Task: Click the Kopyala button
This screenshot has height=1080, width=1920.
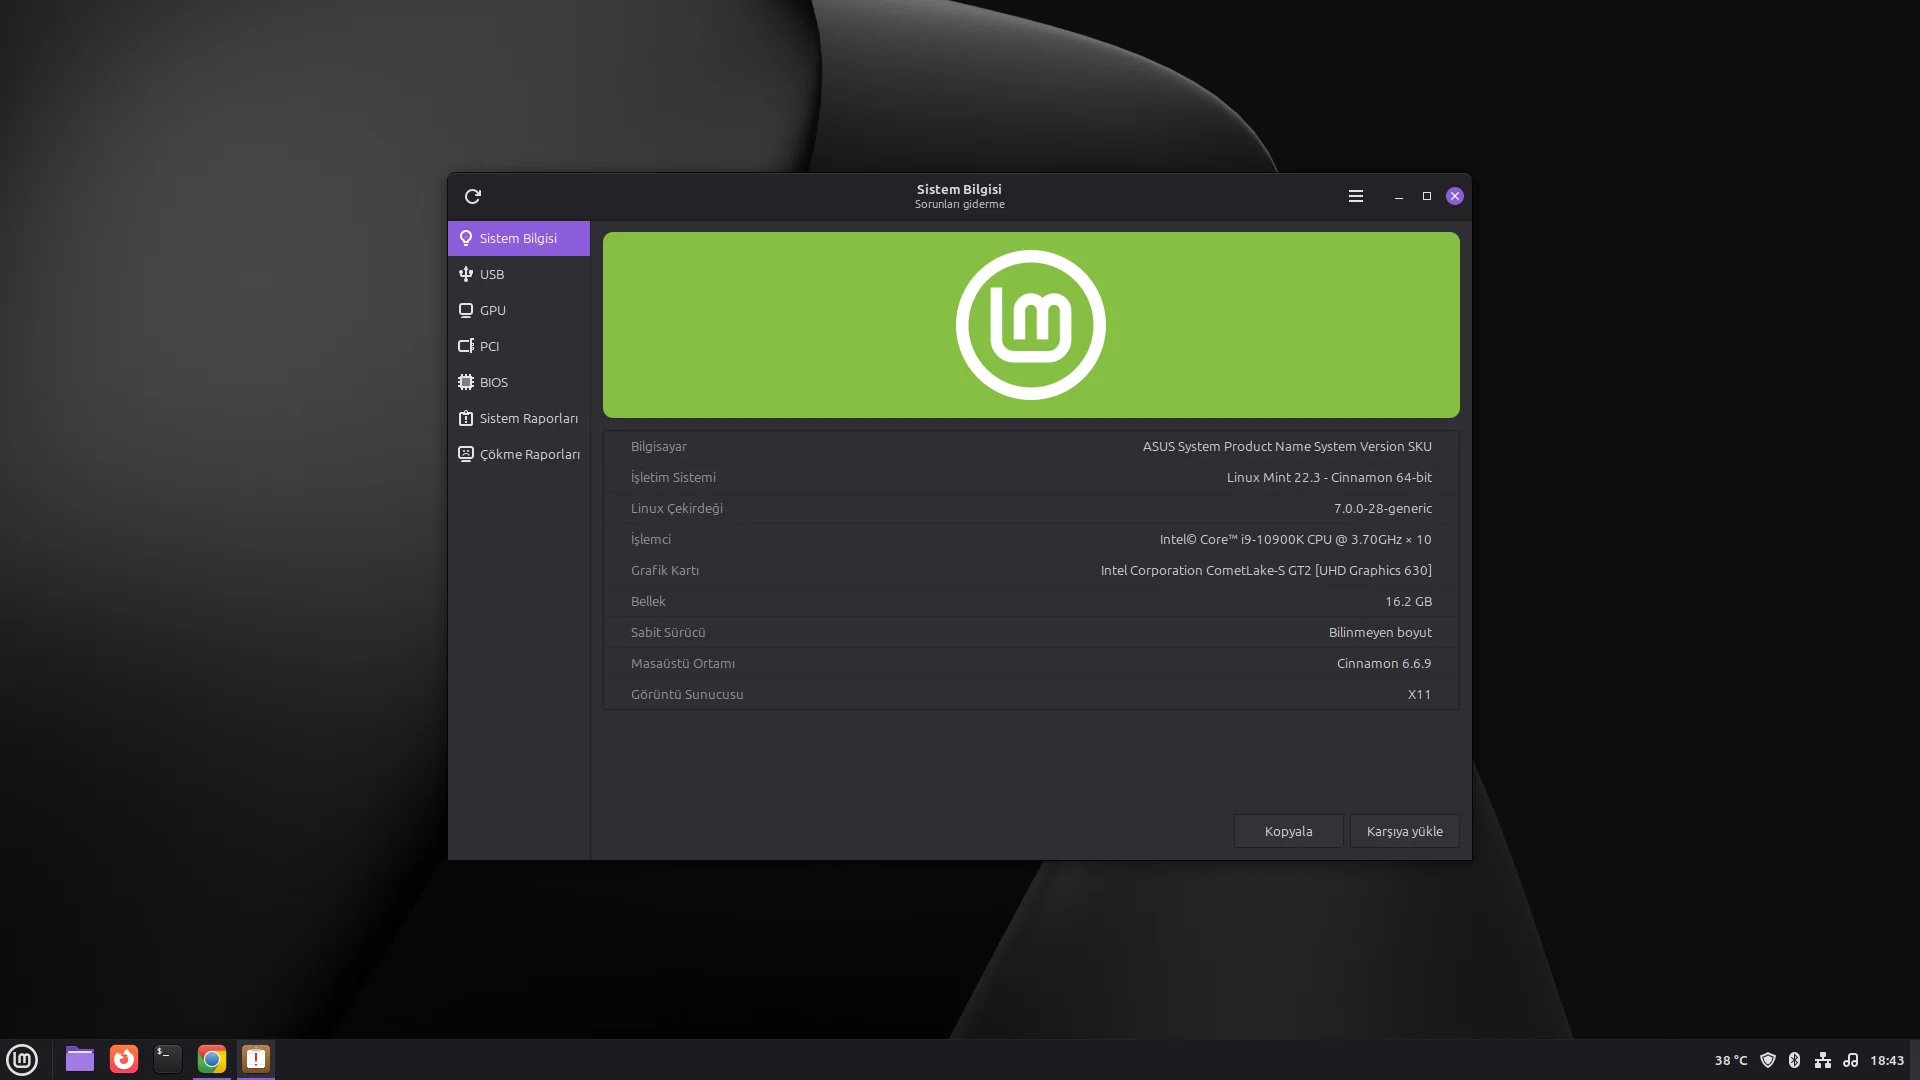Action: point(1288,831)
